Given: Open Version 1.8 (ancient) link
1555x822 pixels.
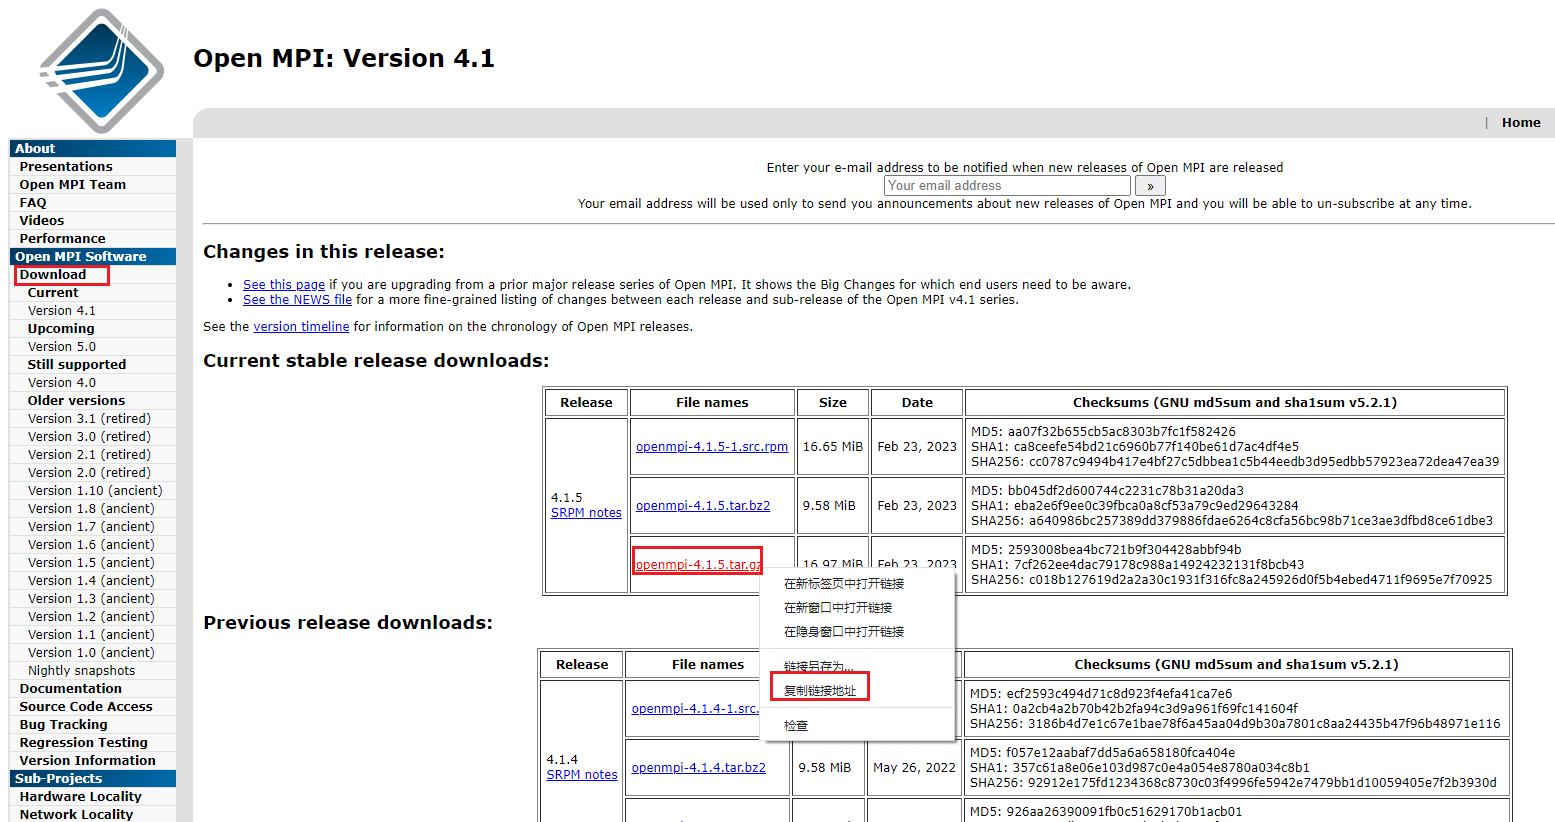Looking at the screenshot, I should click(x=91, y=509).
